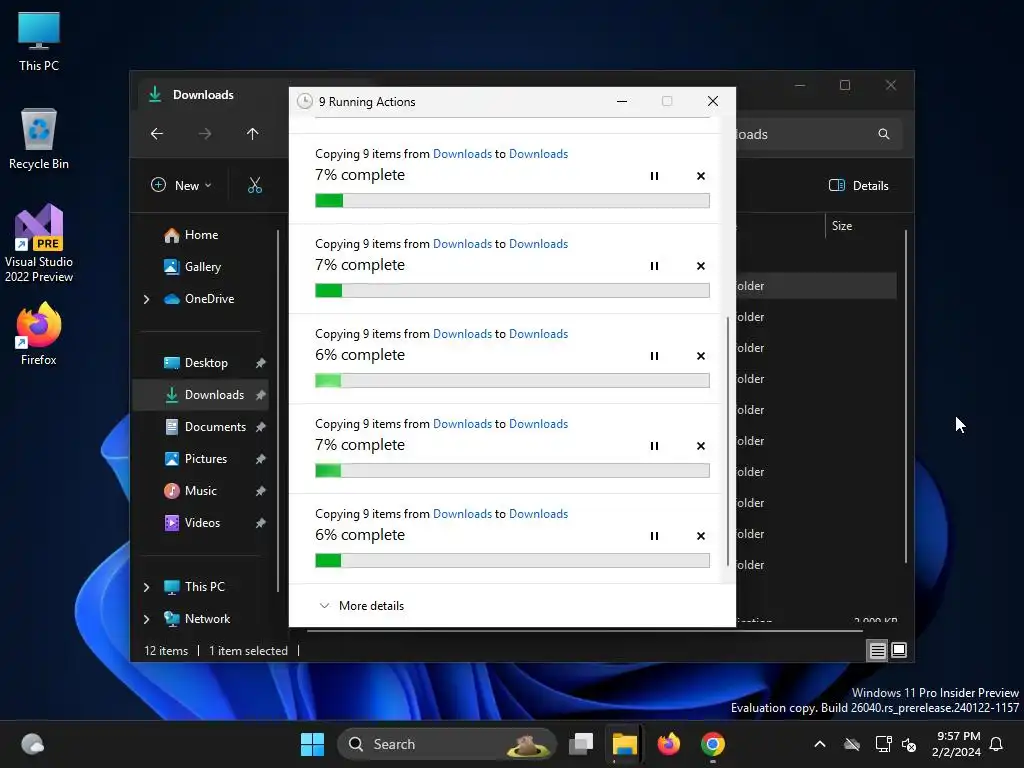Go up one folder level in Explorer
1024x768 pixels.
click(253, 134)
